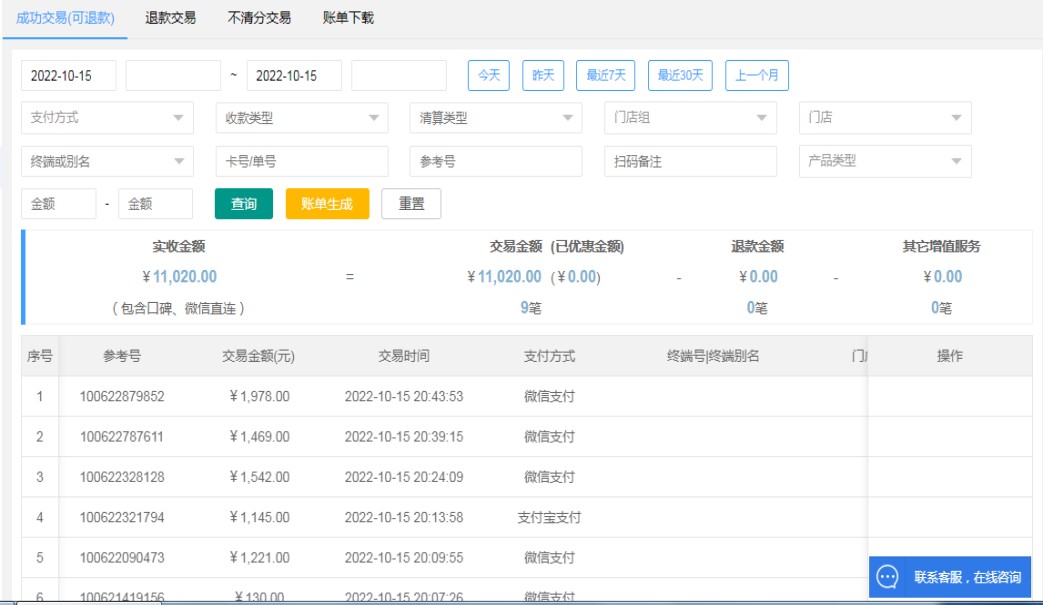1043x605 pixels.
Task: Open the 产品类型 dropdown
Action: 884,161
